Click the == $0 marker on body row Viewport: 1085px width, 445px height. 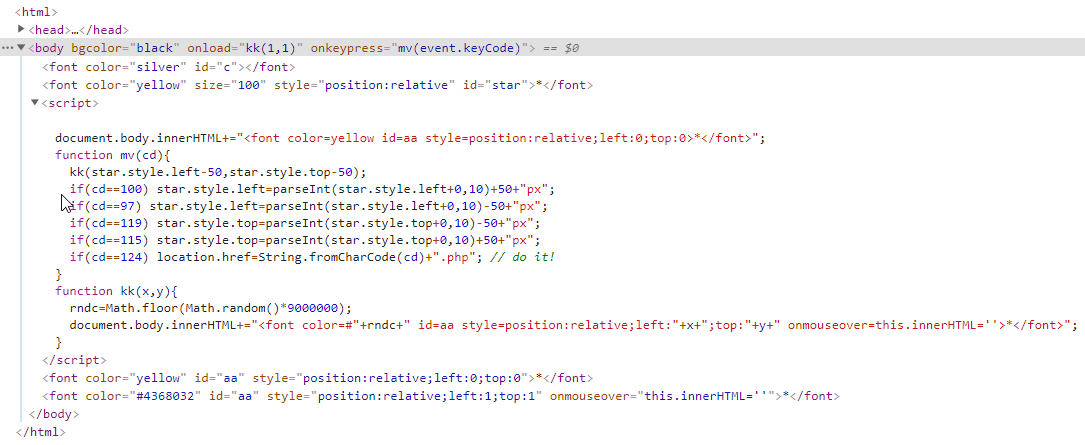pos(560,48)
